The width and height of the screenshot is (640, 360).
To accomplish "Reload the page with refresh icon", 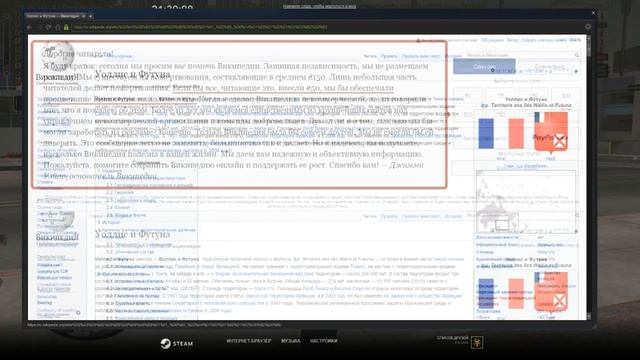I will click(x=49, y=27).
